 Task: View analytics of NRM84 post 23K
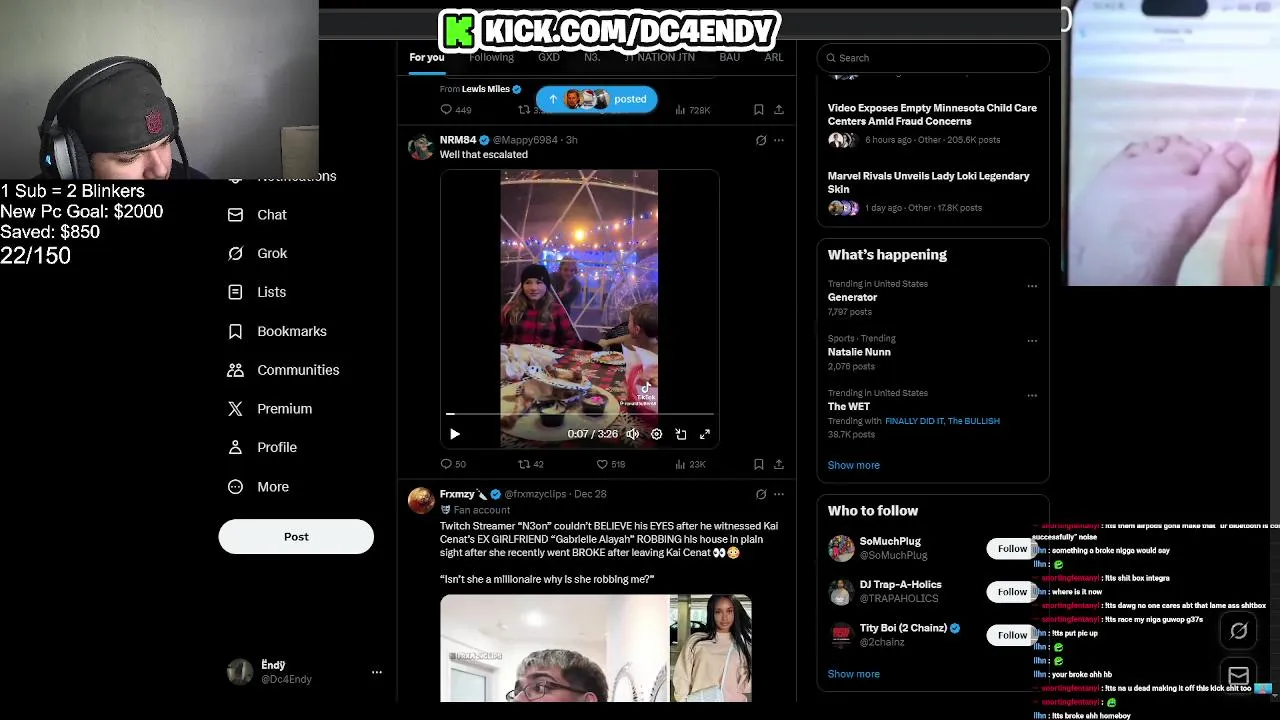tap(690, 464)
